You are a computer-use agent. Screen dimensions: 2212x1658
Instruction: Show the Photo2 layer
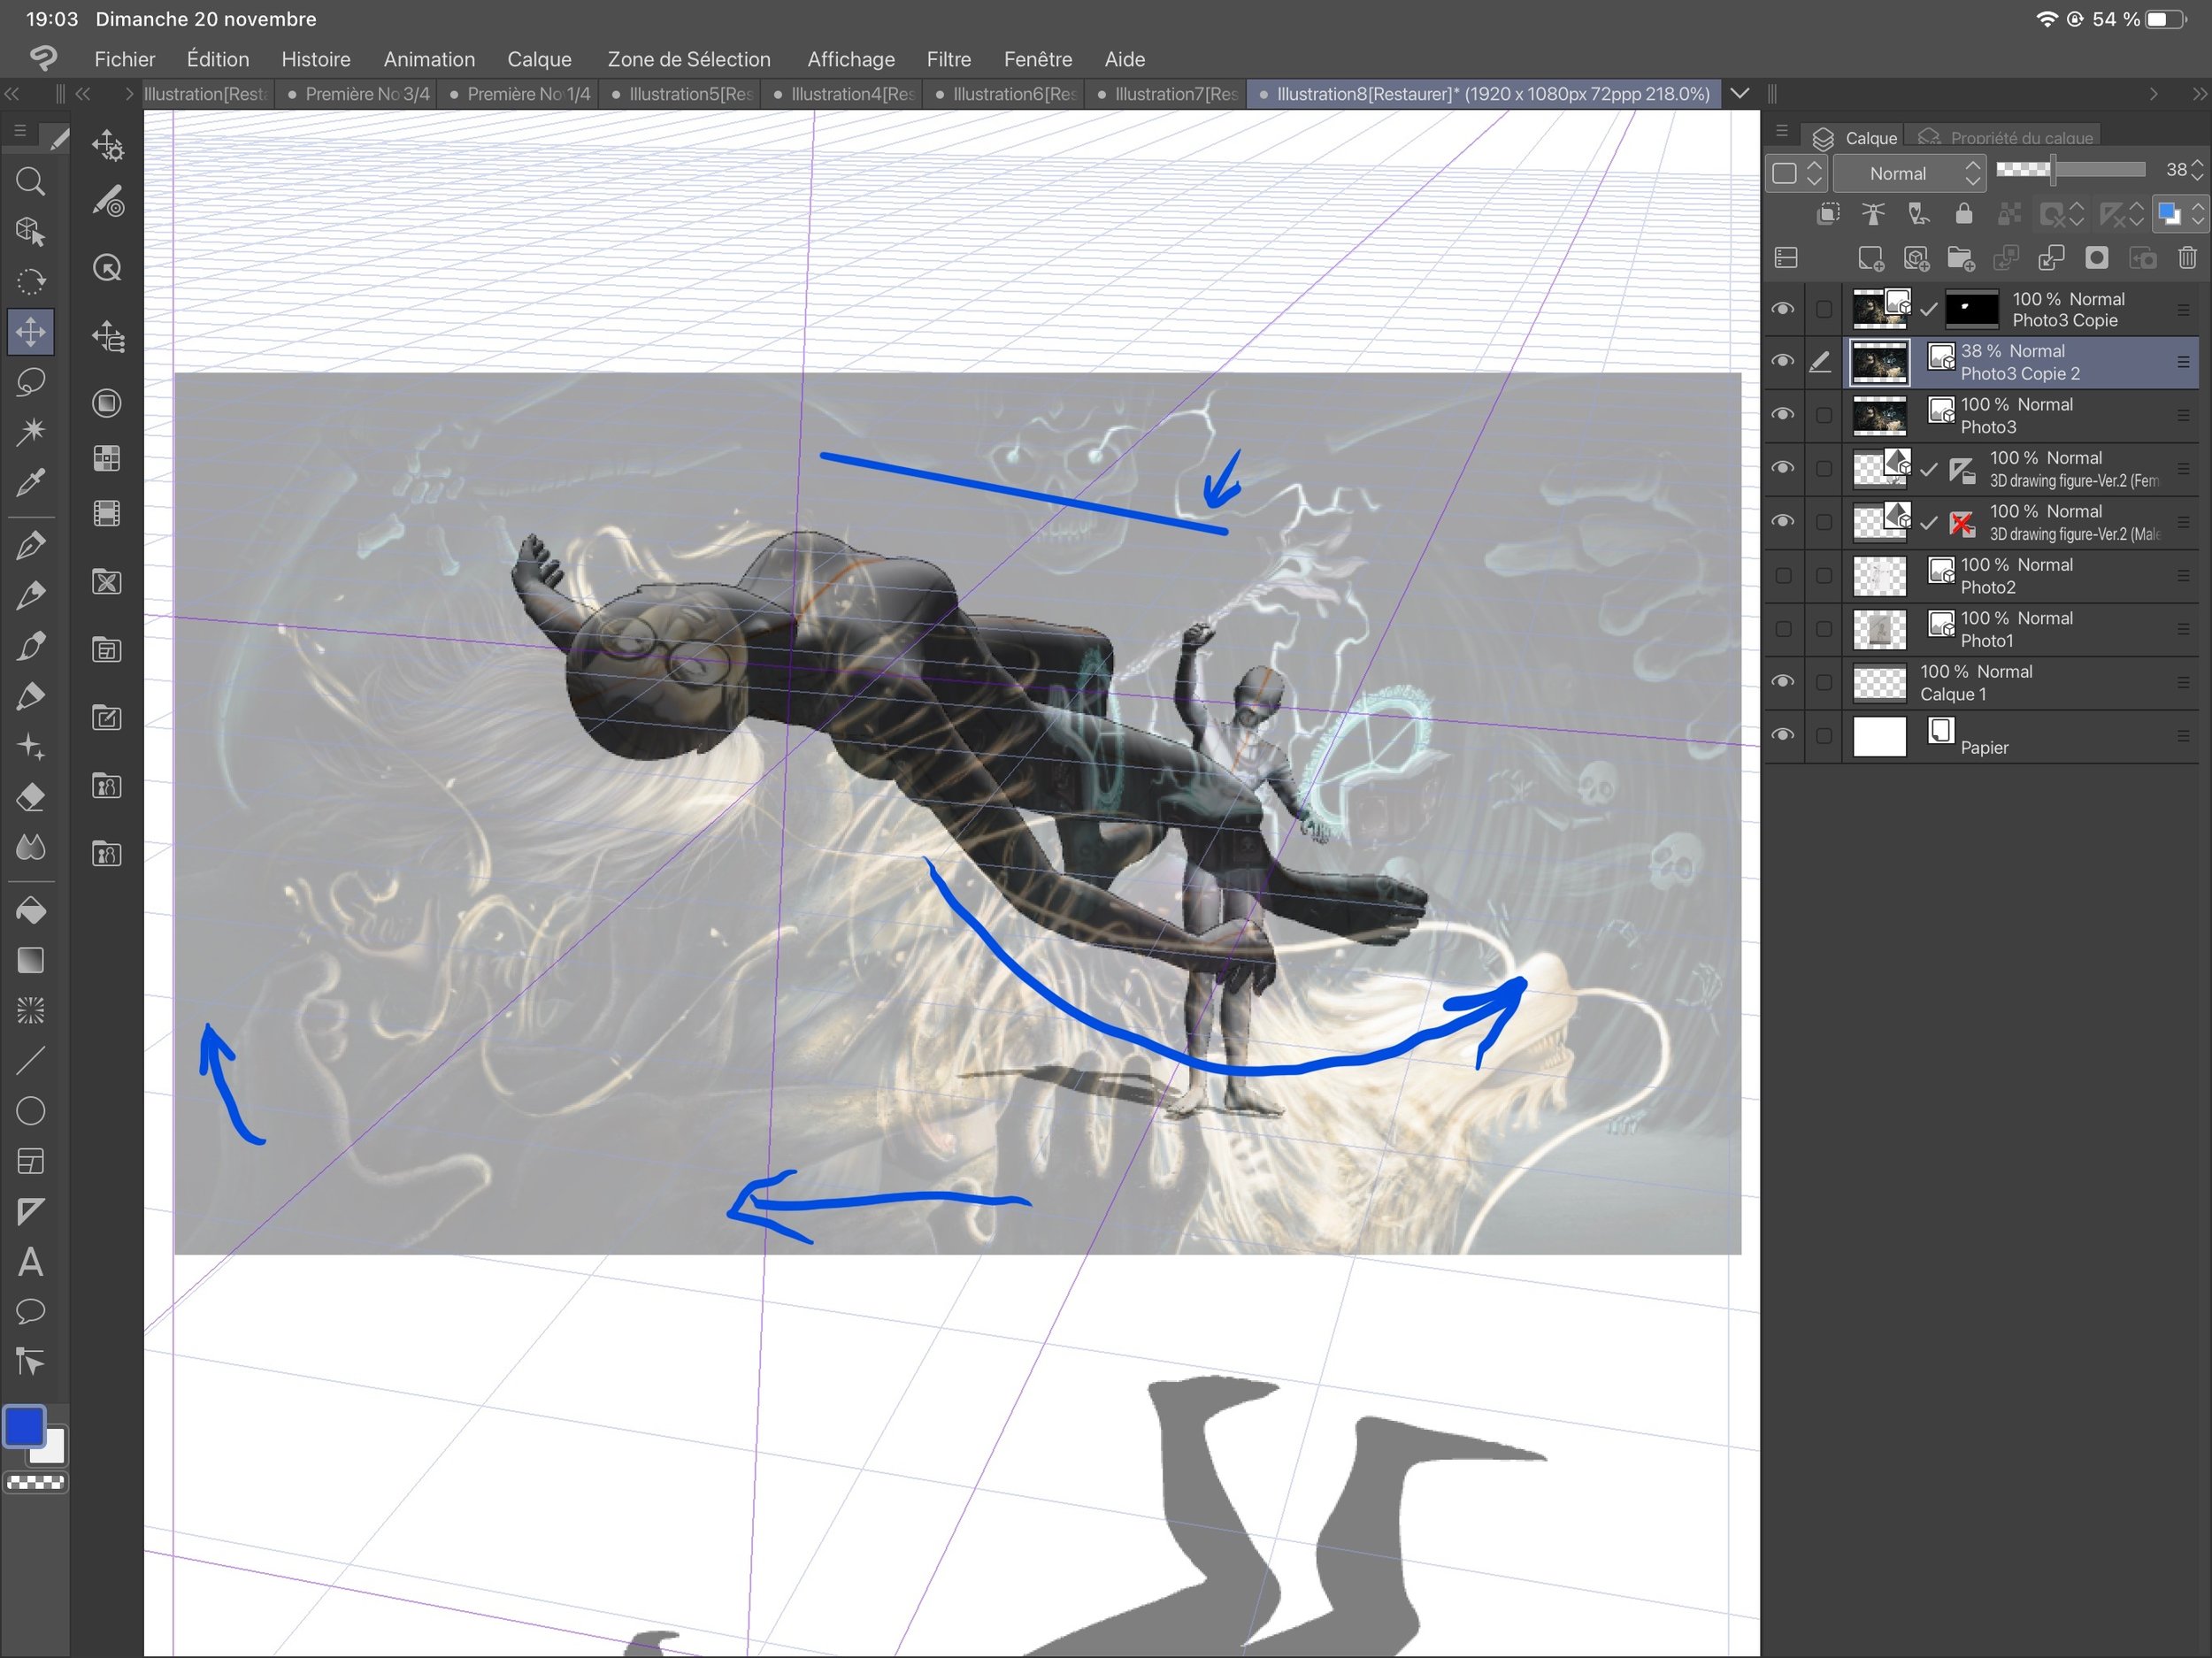pyautogui.click(x=1782, y=576)
